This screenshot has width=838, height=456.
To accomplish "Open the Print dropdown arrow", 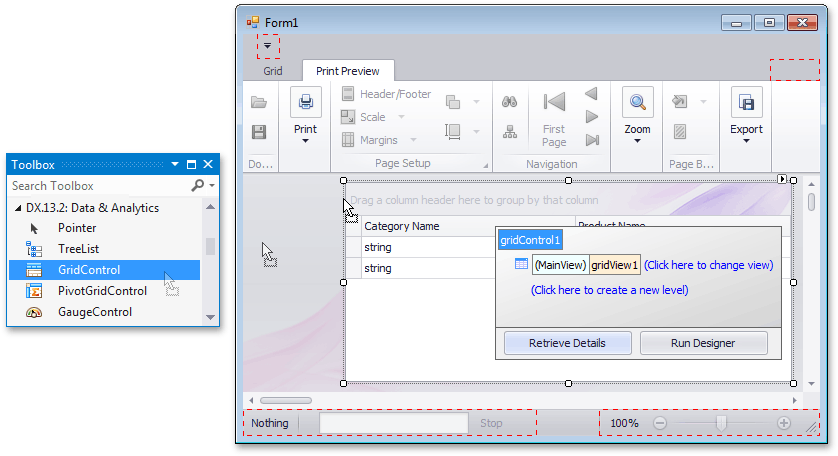I will (x=305, y=141).
